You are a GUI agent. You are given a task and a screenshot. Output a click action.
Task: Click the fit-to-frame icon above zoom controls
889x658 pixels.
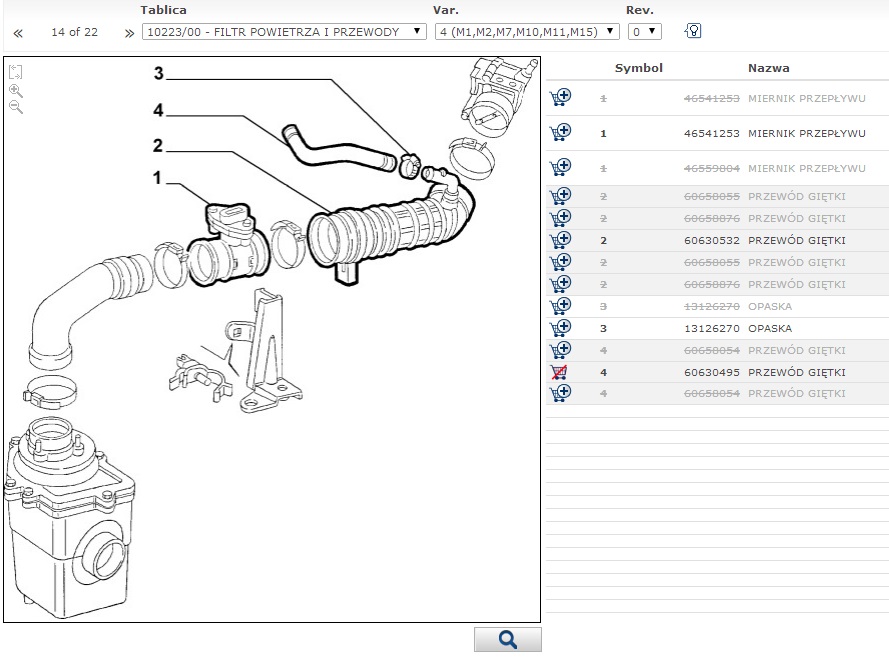15,72
